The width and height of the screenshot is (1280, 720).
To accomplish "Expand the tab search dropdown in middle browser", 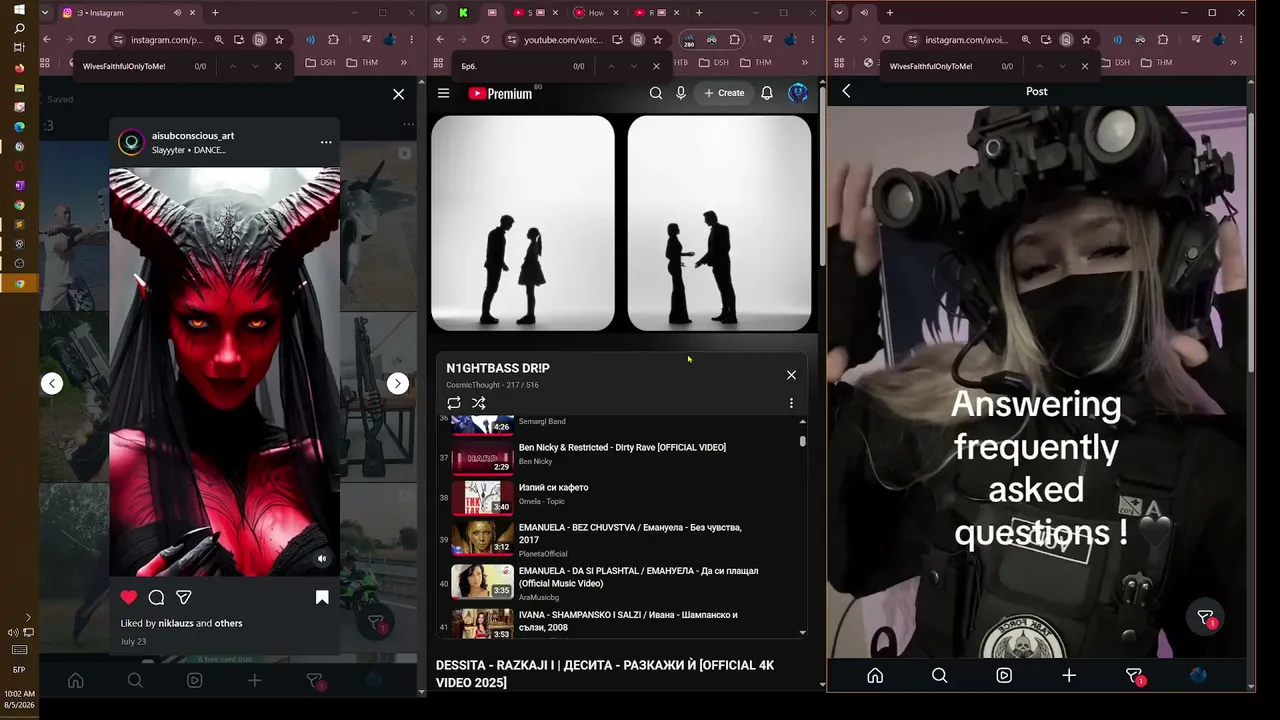I will click(439, 13).
